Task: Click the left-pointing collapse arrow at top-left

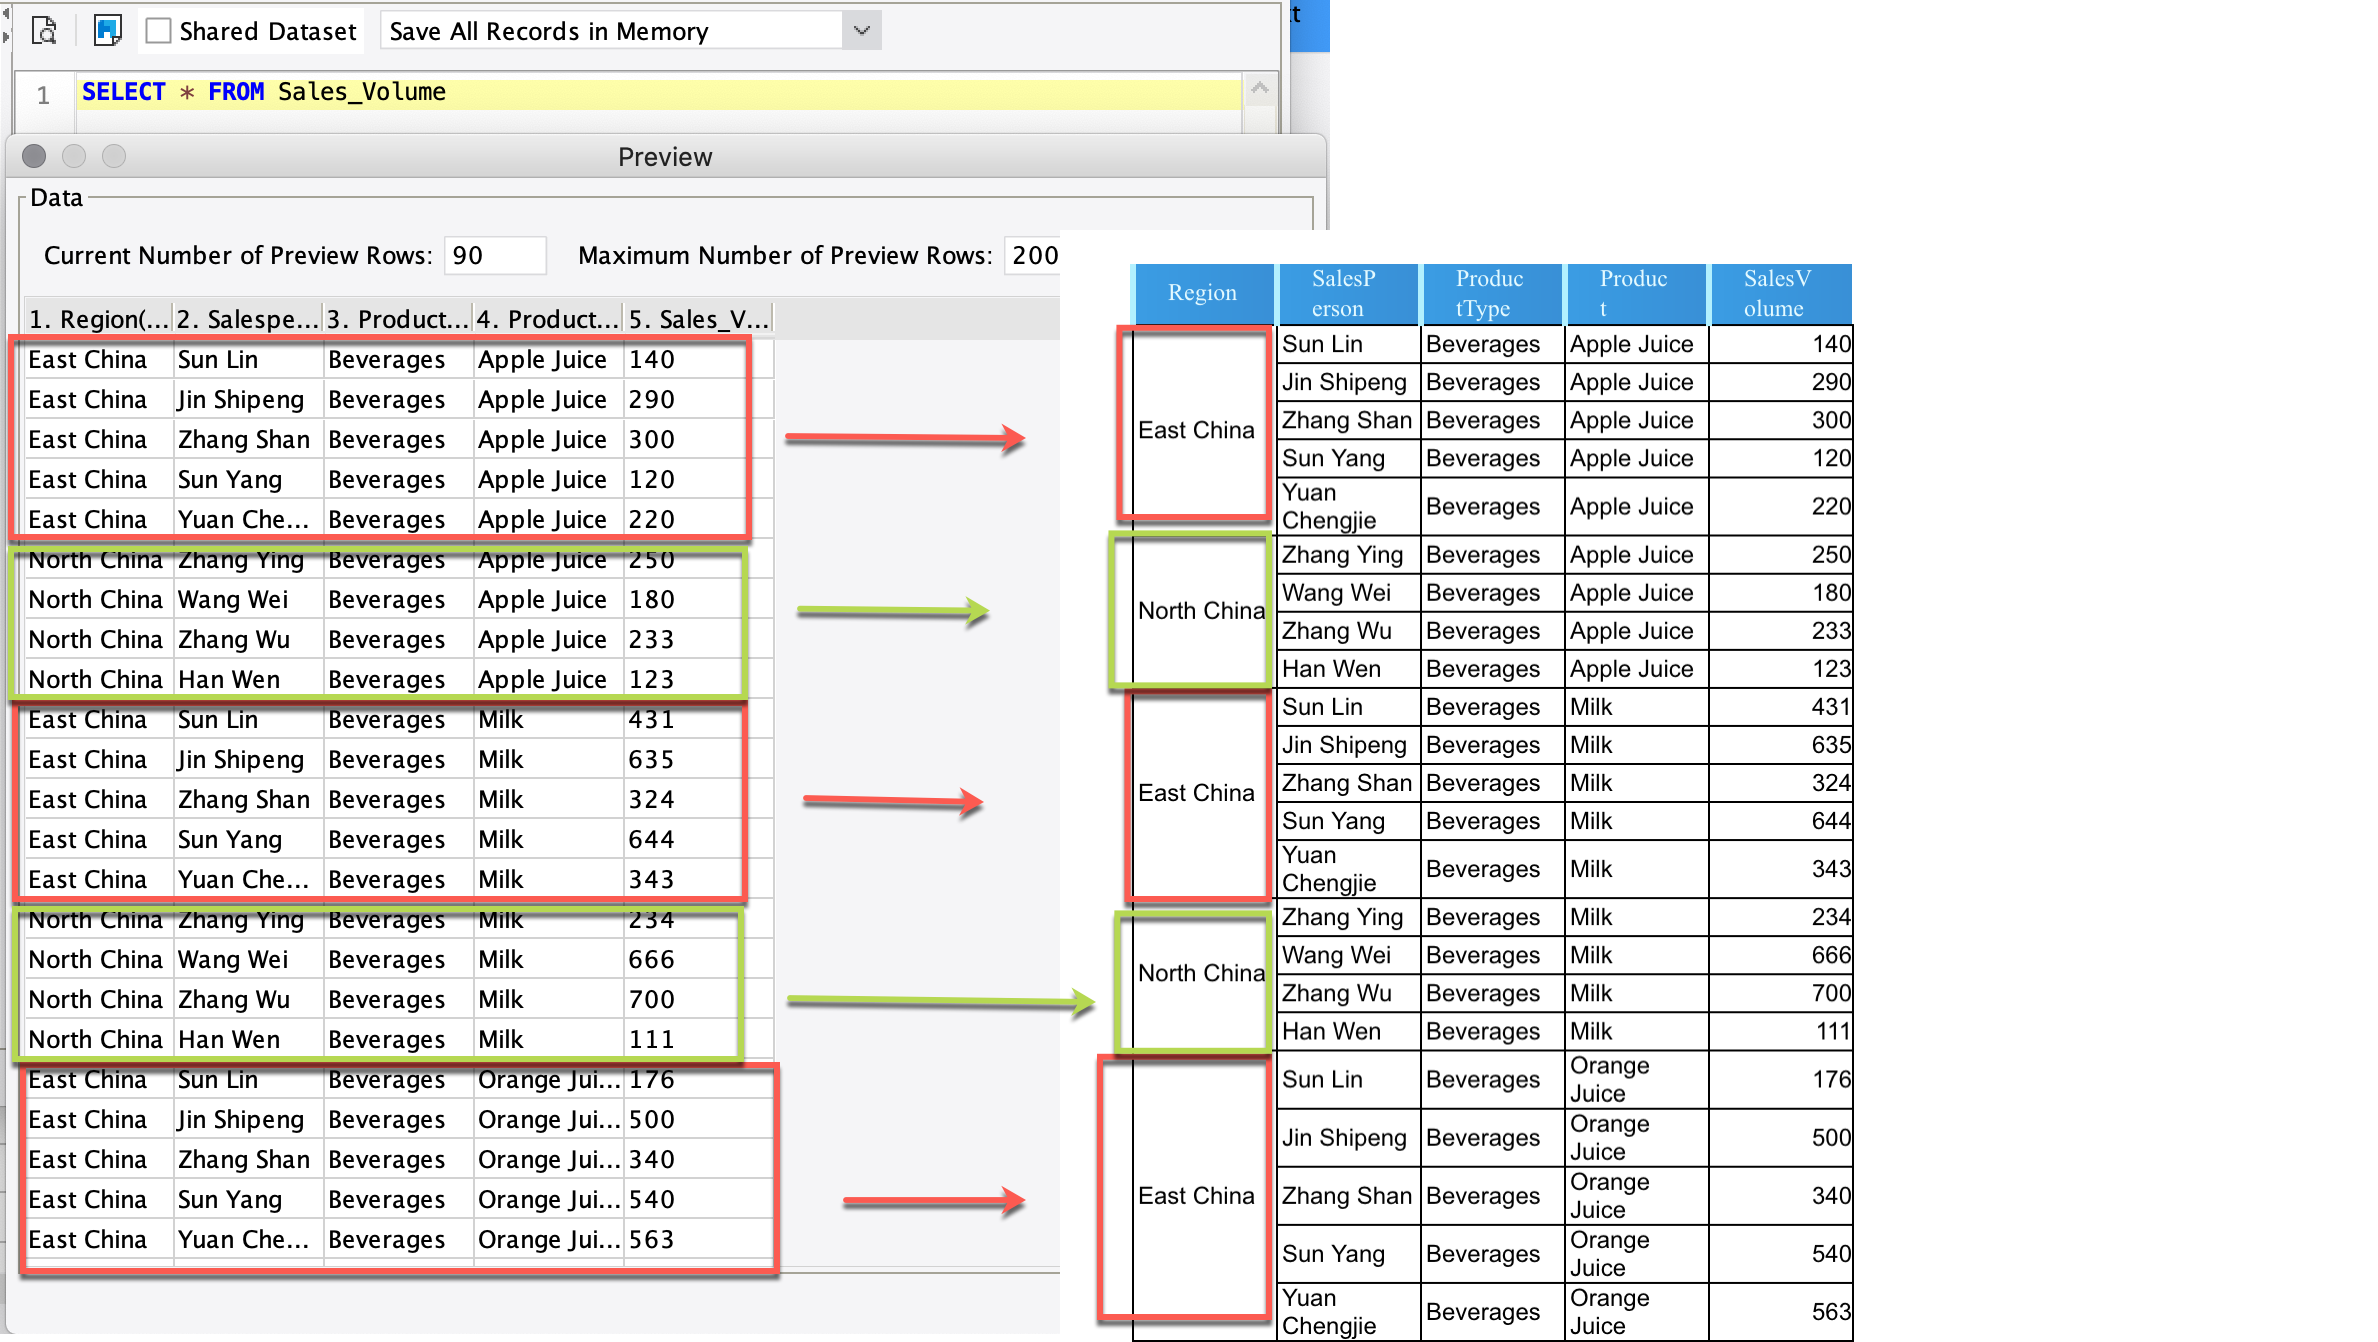Action: [5, 14]
